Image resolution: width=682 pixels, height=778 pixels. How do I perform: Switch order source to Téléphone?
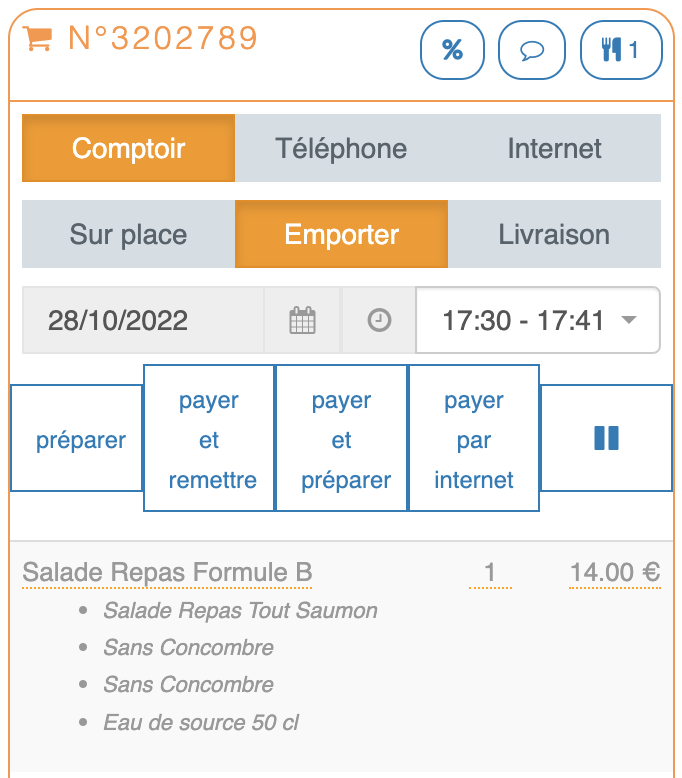pos(341,149)
